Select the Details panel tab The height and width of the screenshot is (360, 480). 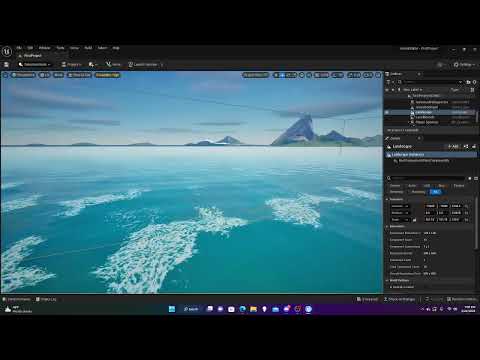(395, 138)
